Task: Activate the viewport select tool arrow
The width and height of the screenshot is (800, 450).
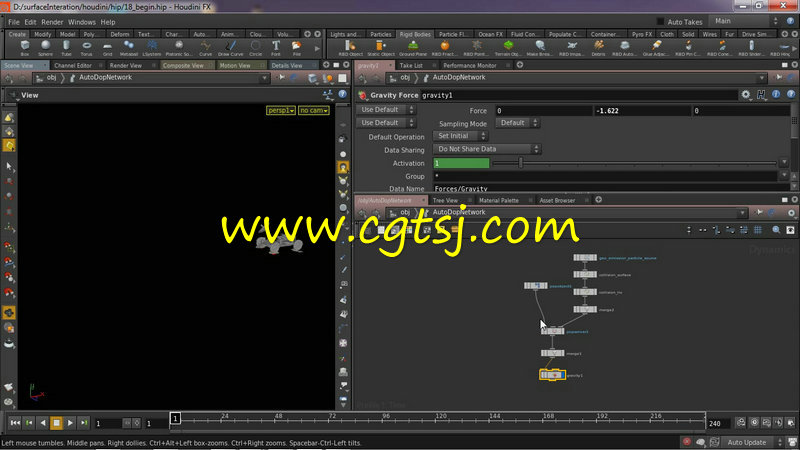Action: (x=9, y=166)
